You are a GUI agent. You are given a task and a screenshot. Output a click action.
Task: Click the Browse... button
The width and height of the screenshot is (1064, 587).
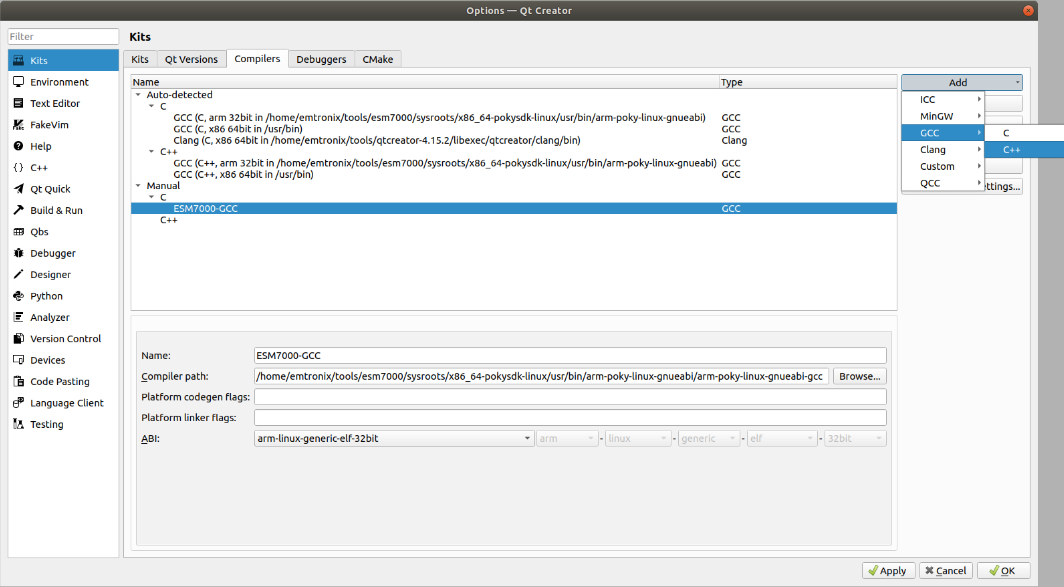[x=859, y=376]
